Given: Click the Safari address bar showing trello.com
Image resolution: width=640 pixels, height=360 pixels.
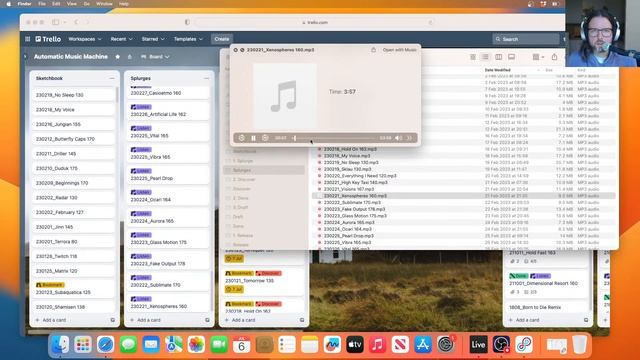Looking at the screenshot, I should click(x=314, y=22).
